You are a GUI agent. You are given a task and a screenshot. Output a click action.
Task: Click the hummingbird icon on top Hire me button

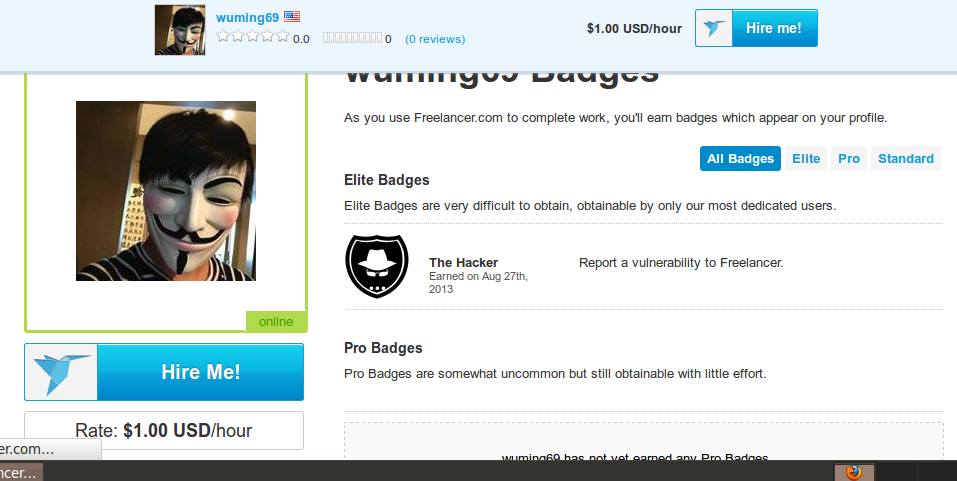[713, 28]
